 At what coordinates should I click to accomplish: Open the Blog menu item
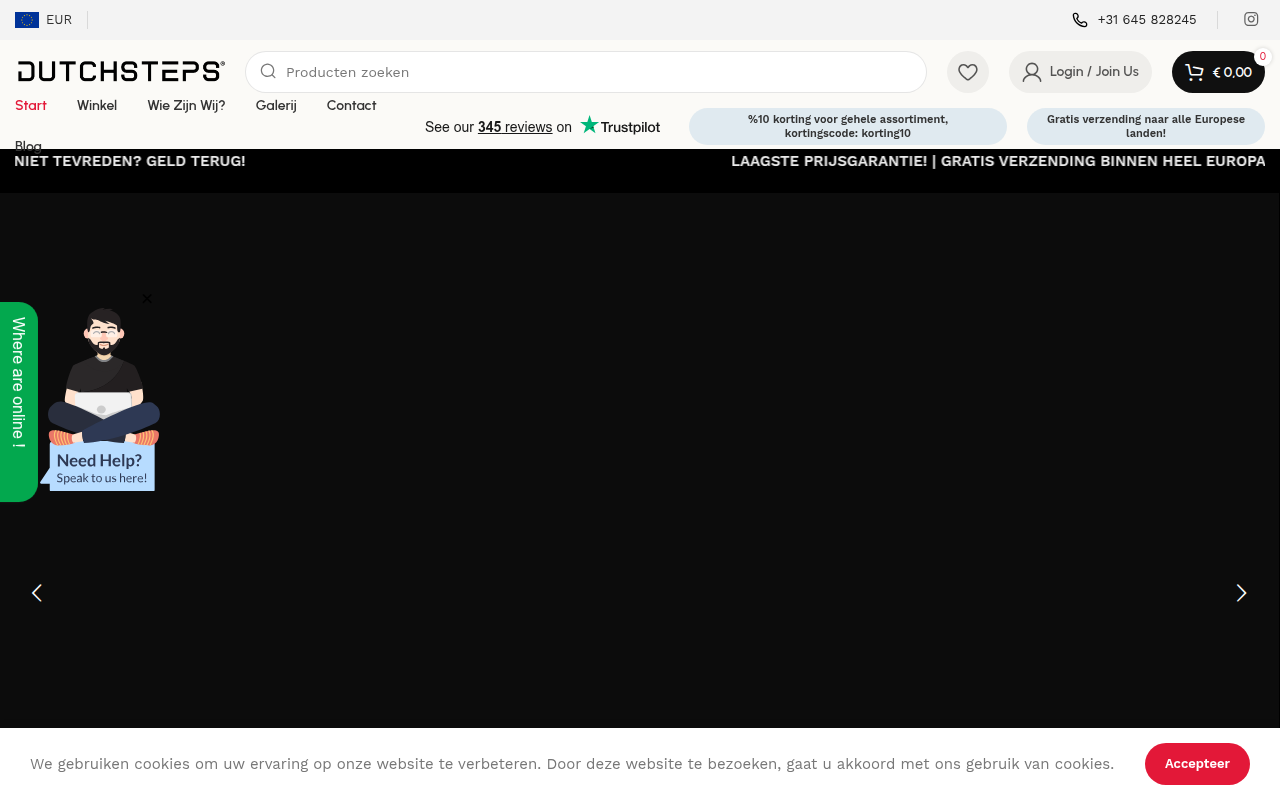(x=28, y=145)
